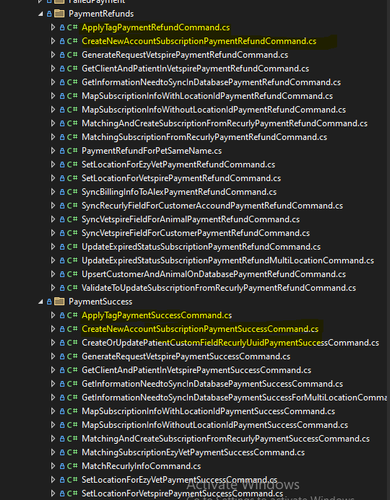
Task: Click C# icon of MapSubscriptionInfoWithLocationIdPaymentRefundCommand.cs
Action: point(72,96)
